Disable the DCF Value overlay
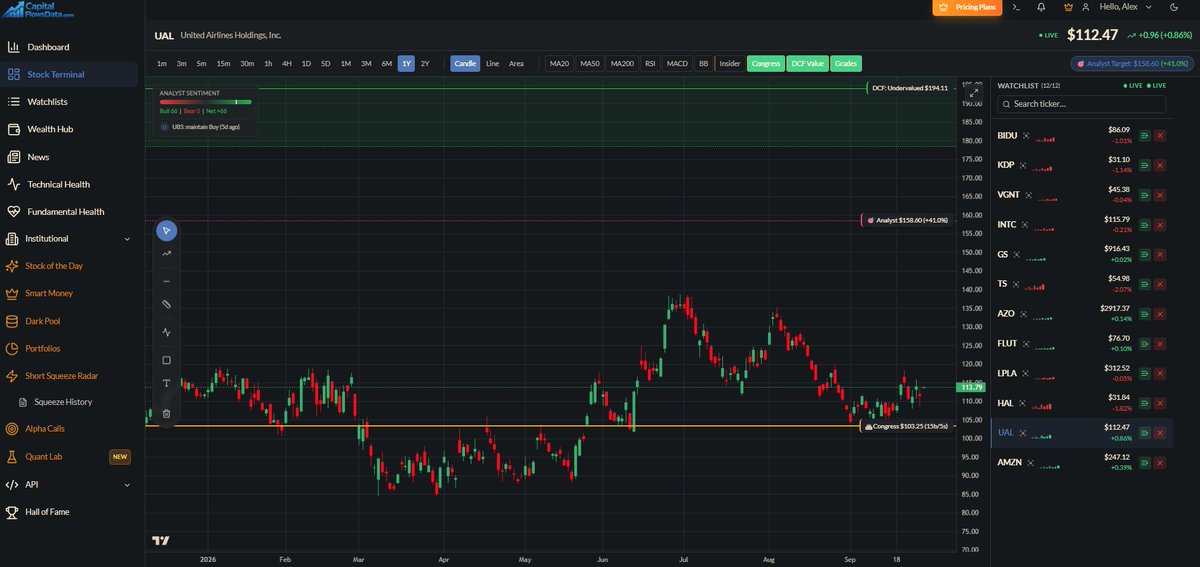This screenshot has width=1200, height=567. click(808, 64)
